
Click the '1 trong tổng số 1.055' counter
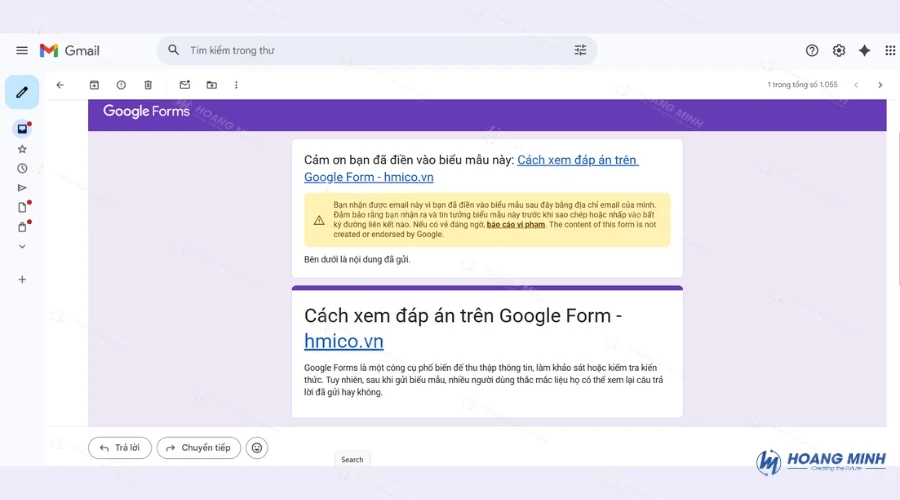tap(802, 84)
